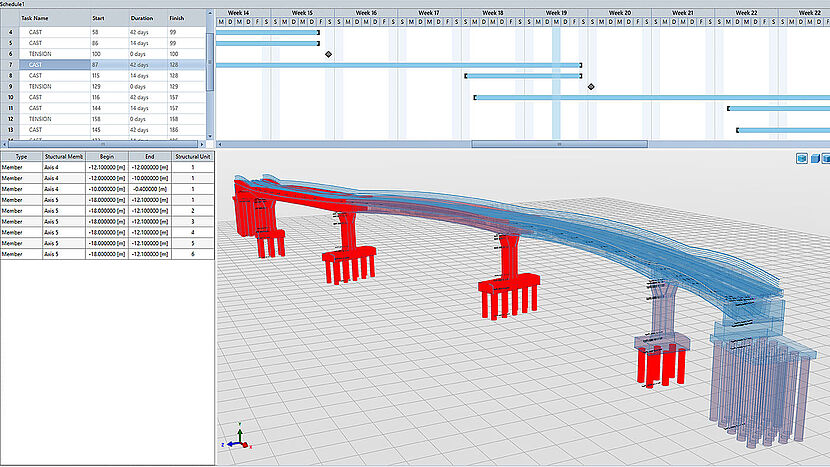Click the TENSION milestone diamond in Week 15
The width and height of the screenshot is (830, 467).
tap(328, 54)
